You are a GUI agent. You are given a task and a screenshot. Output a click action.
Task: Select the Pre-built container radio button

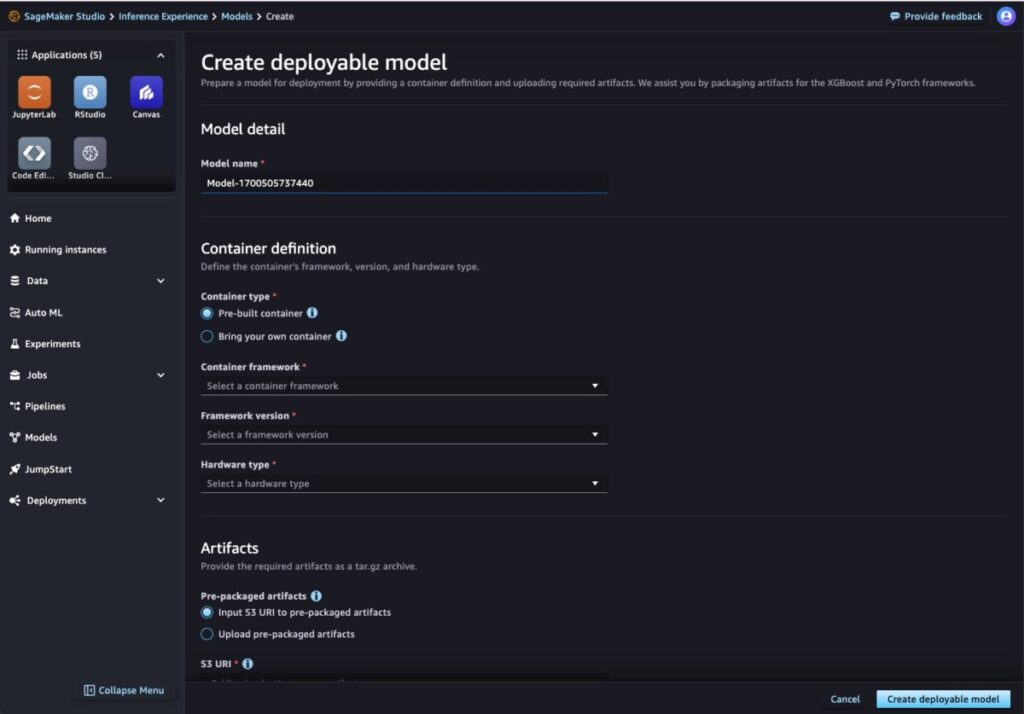pos(207,314)
